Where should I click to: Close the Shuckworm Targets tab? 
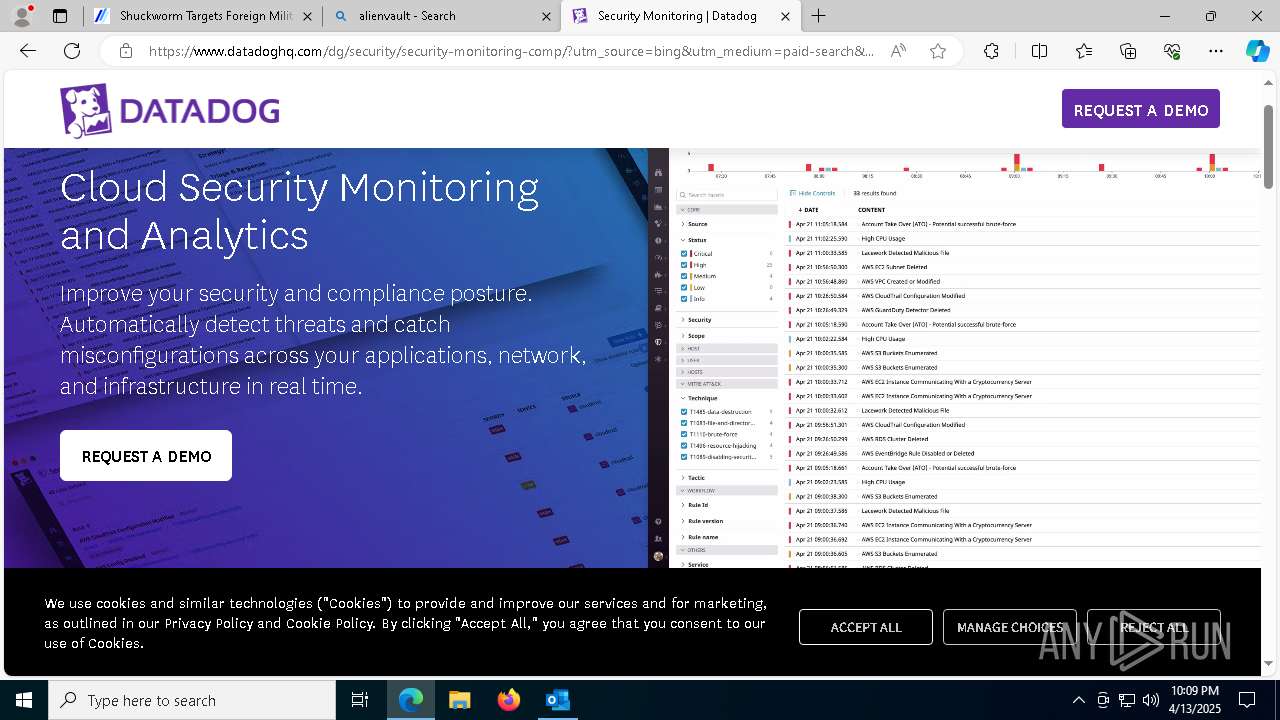click(x=307, y=16)
